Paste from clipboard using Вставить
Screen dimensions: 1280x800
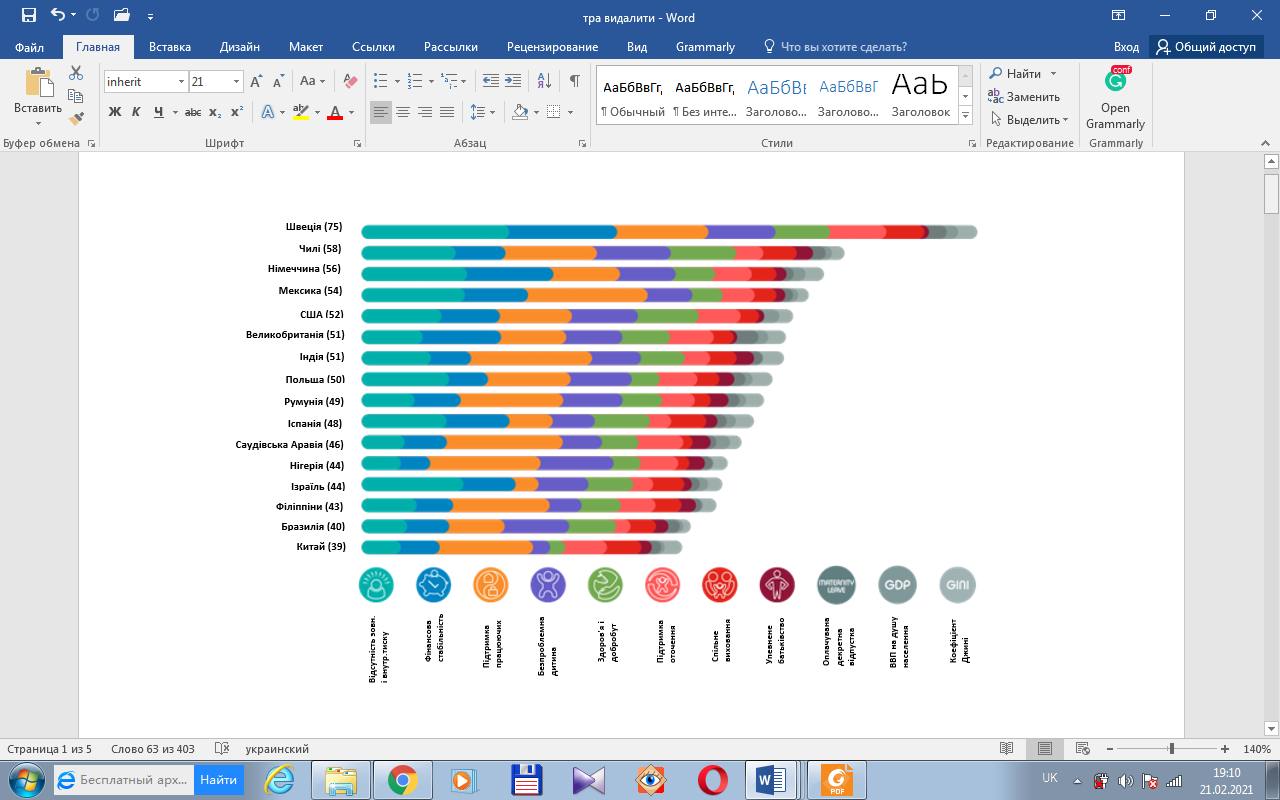tap(38, 96)
